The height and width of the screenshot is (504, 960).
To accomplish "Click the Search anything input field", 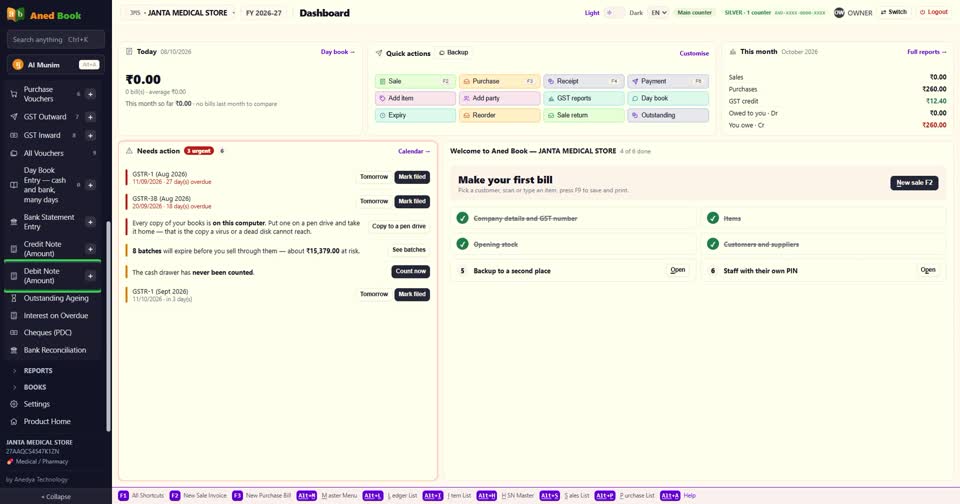I will pos(56,40).
